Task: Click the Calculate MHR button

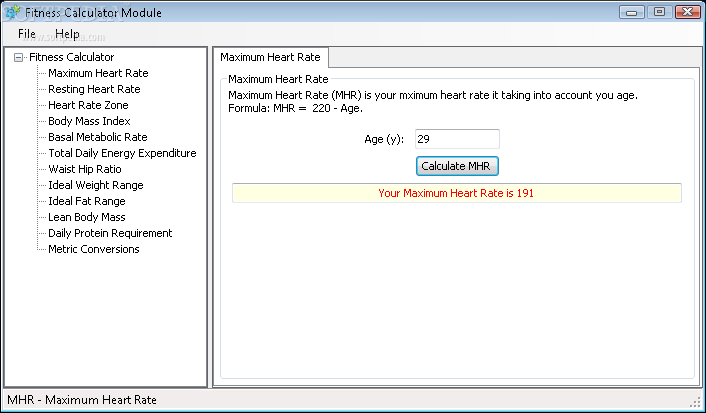Action: point(457,166)
